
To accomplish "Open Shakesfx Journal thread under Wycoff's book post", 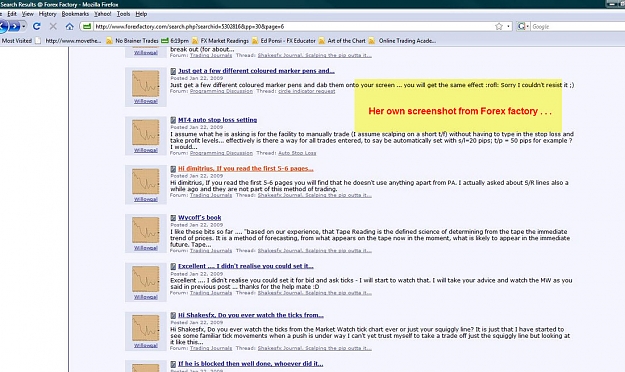I will pyautogui.click(x=314, y=251).
